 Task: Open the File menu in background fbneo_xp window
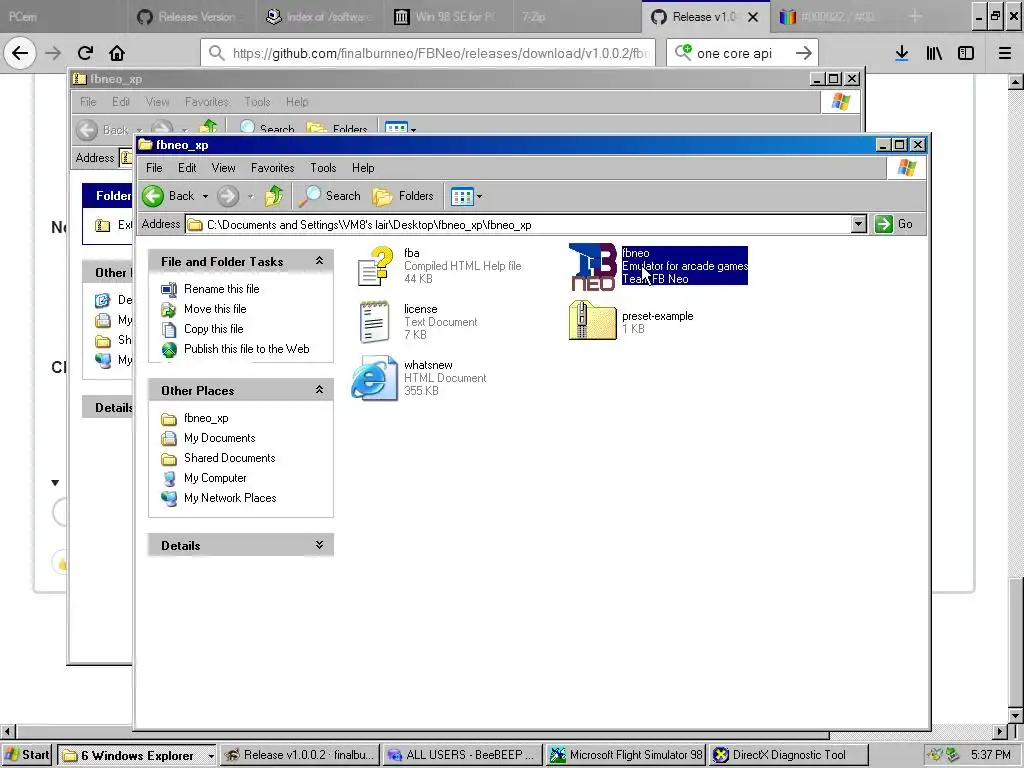click(88, 102)
